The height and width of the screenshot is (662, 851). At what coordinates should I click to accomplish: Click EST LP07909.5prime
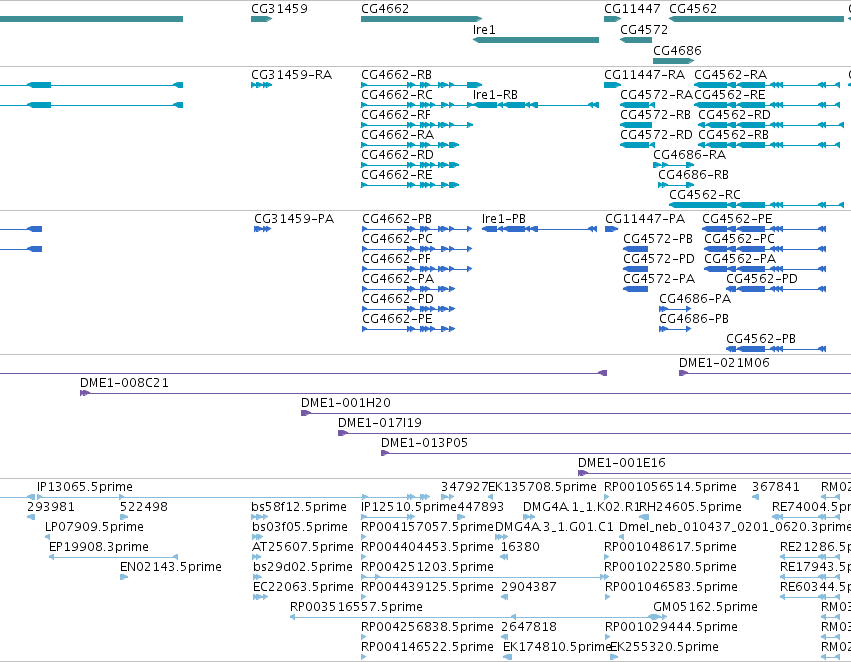[x=94, y=527]
